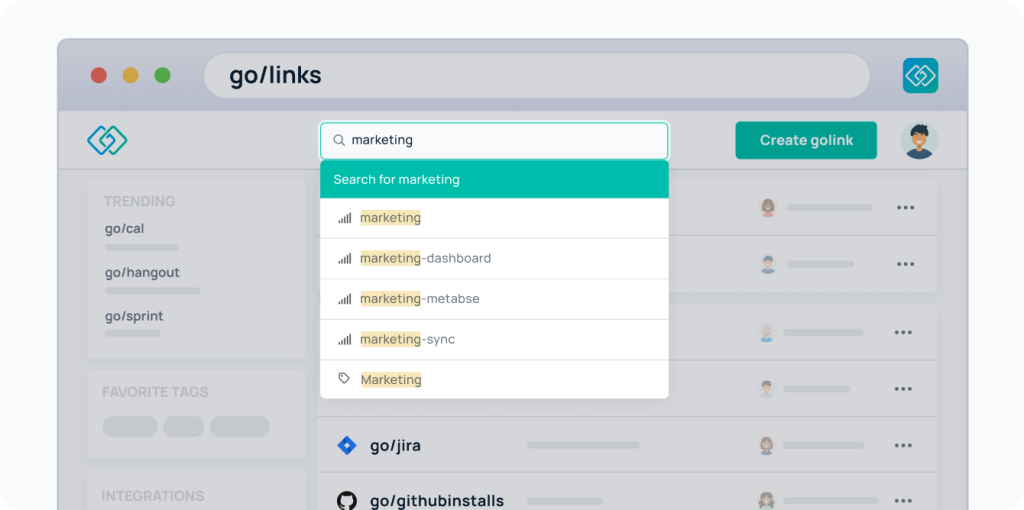This screenshot has width=1024, height=510.
Task: Click the GitHub icon beside go/githubinstalls
Action: 347,501
